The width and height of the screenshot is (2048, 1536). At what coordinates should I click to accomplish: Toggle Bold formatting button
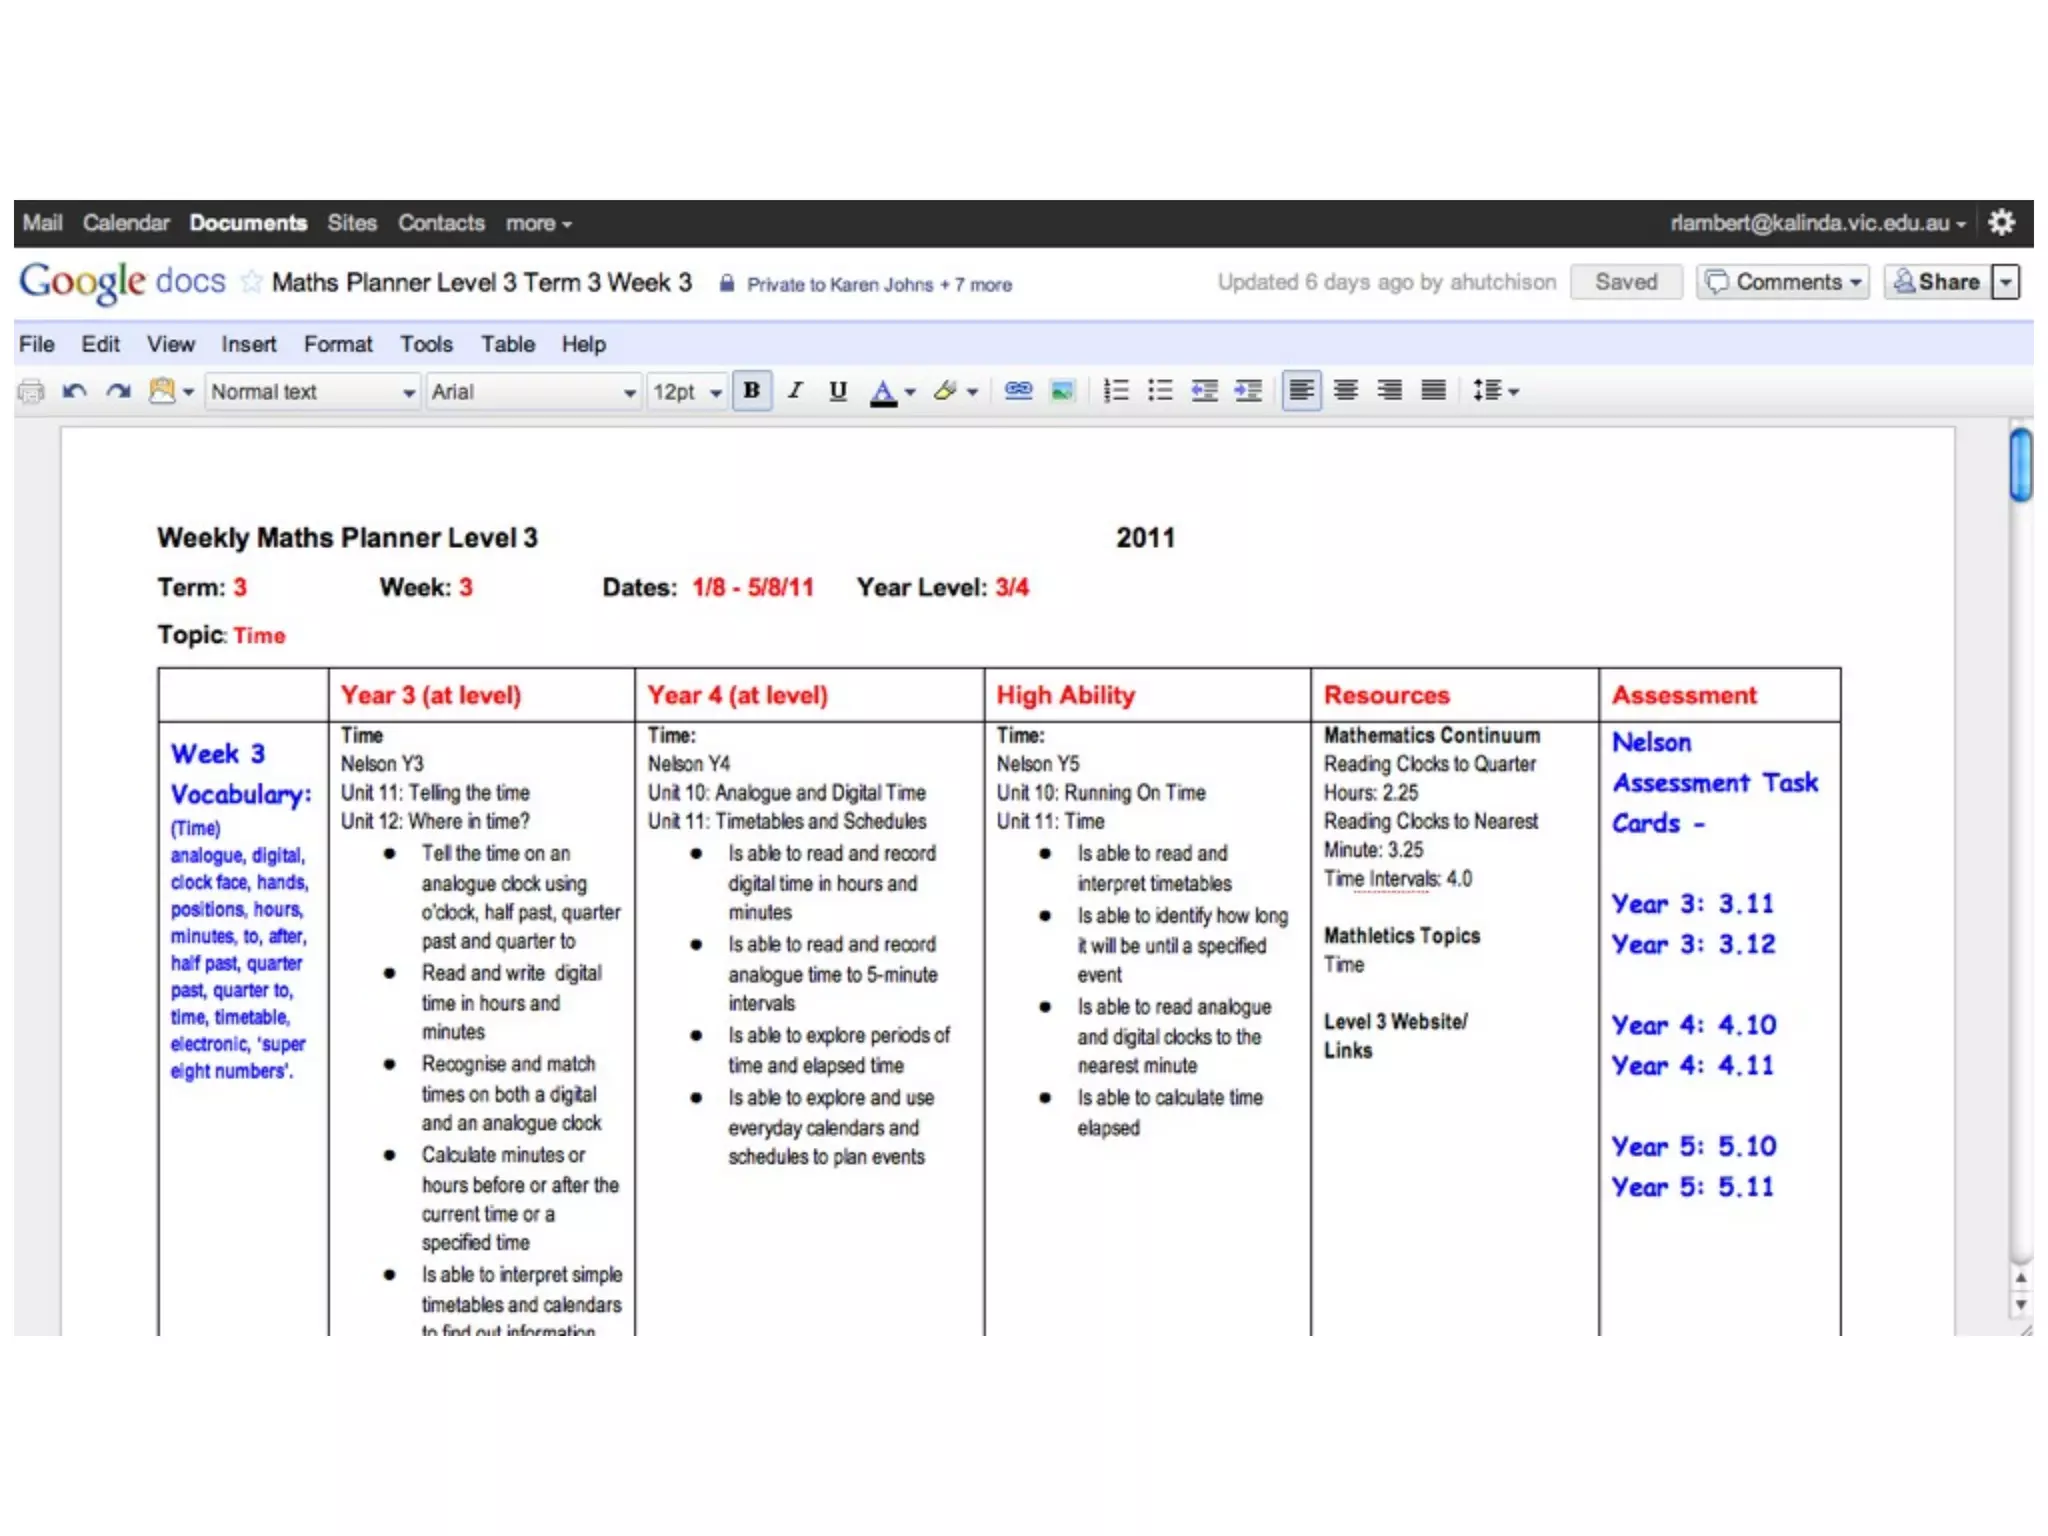[751, 391]
